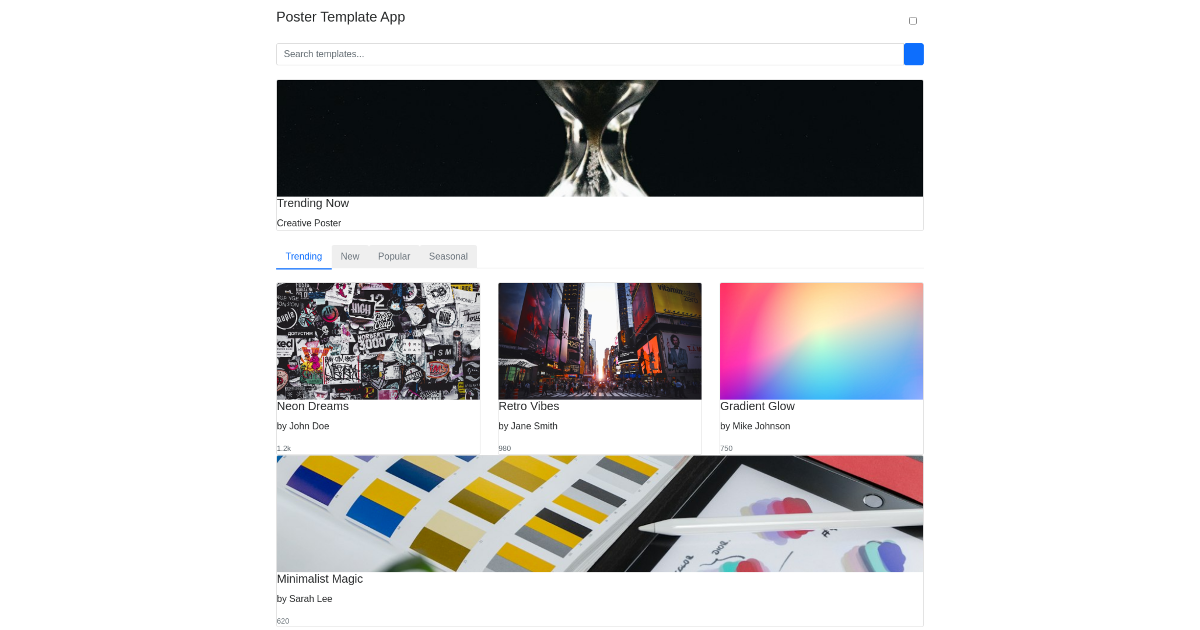
Task: Open the Retro Vibes template thumbnail
Action: point(600,341)
